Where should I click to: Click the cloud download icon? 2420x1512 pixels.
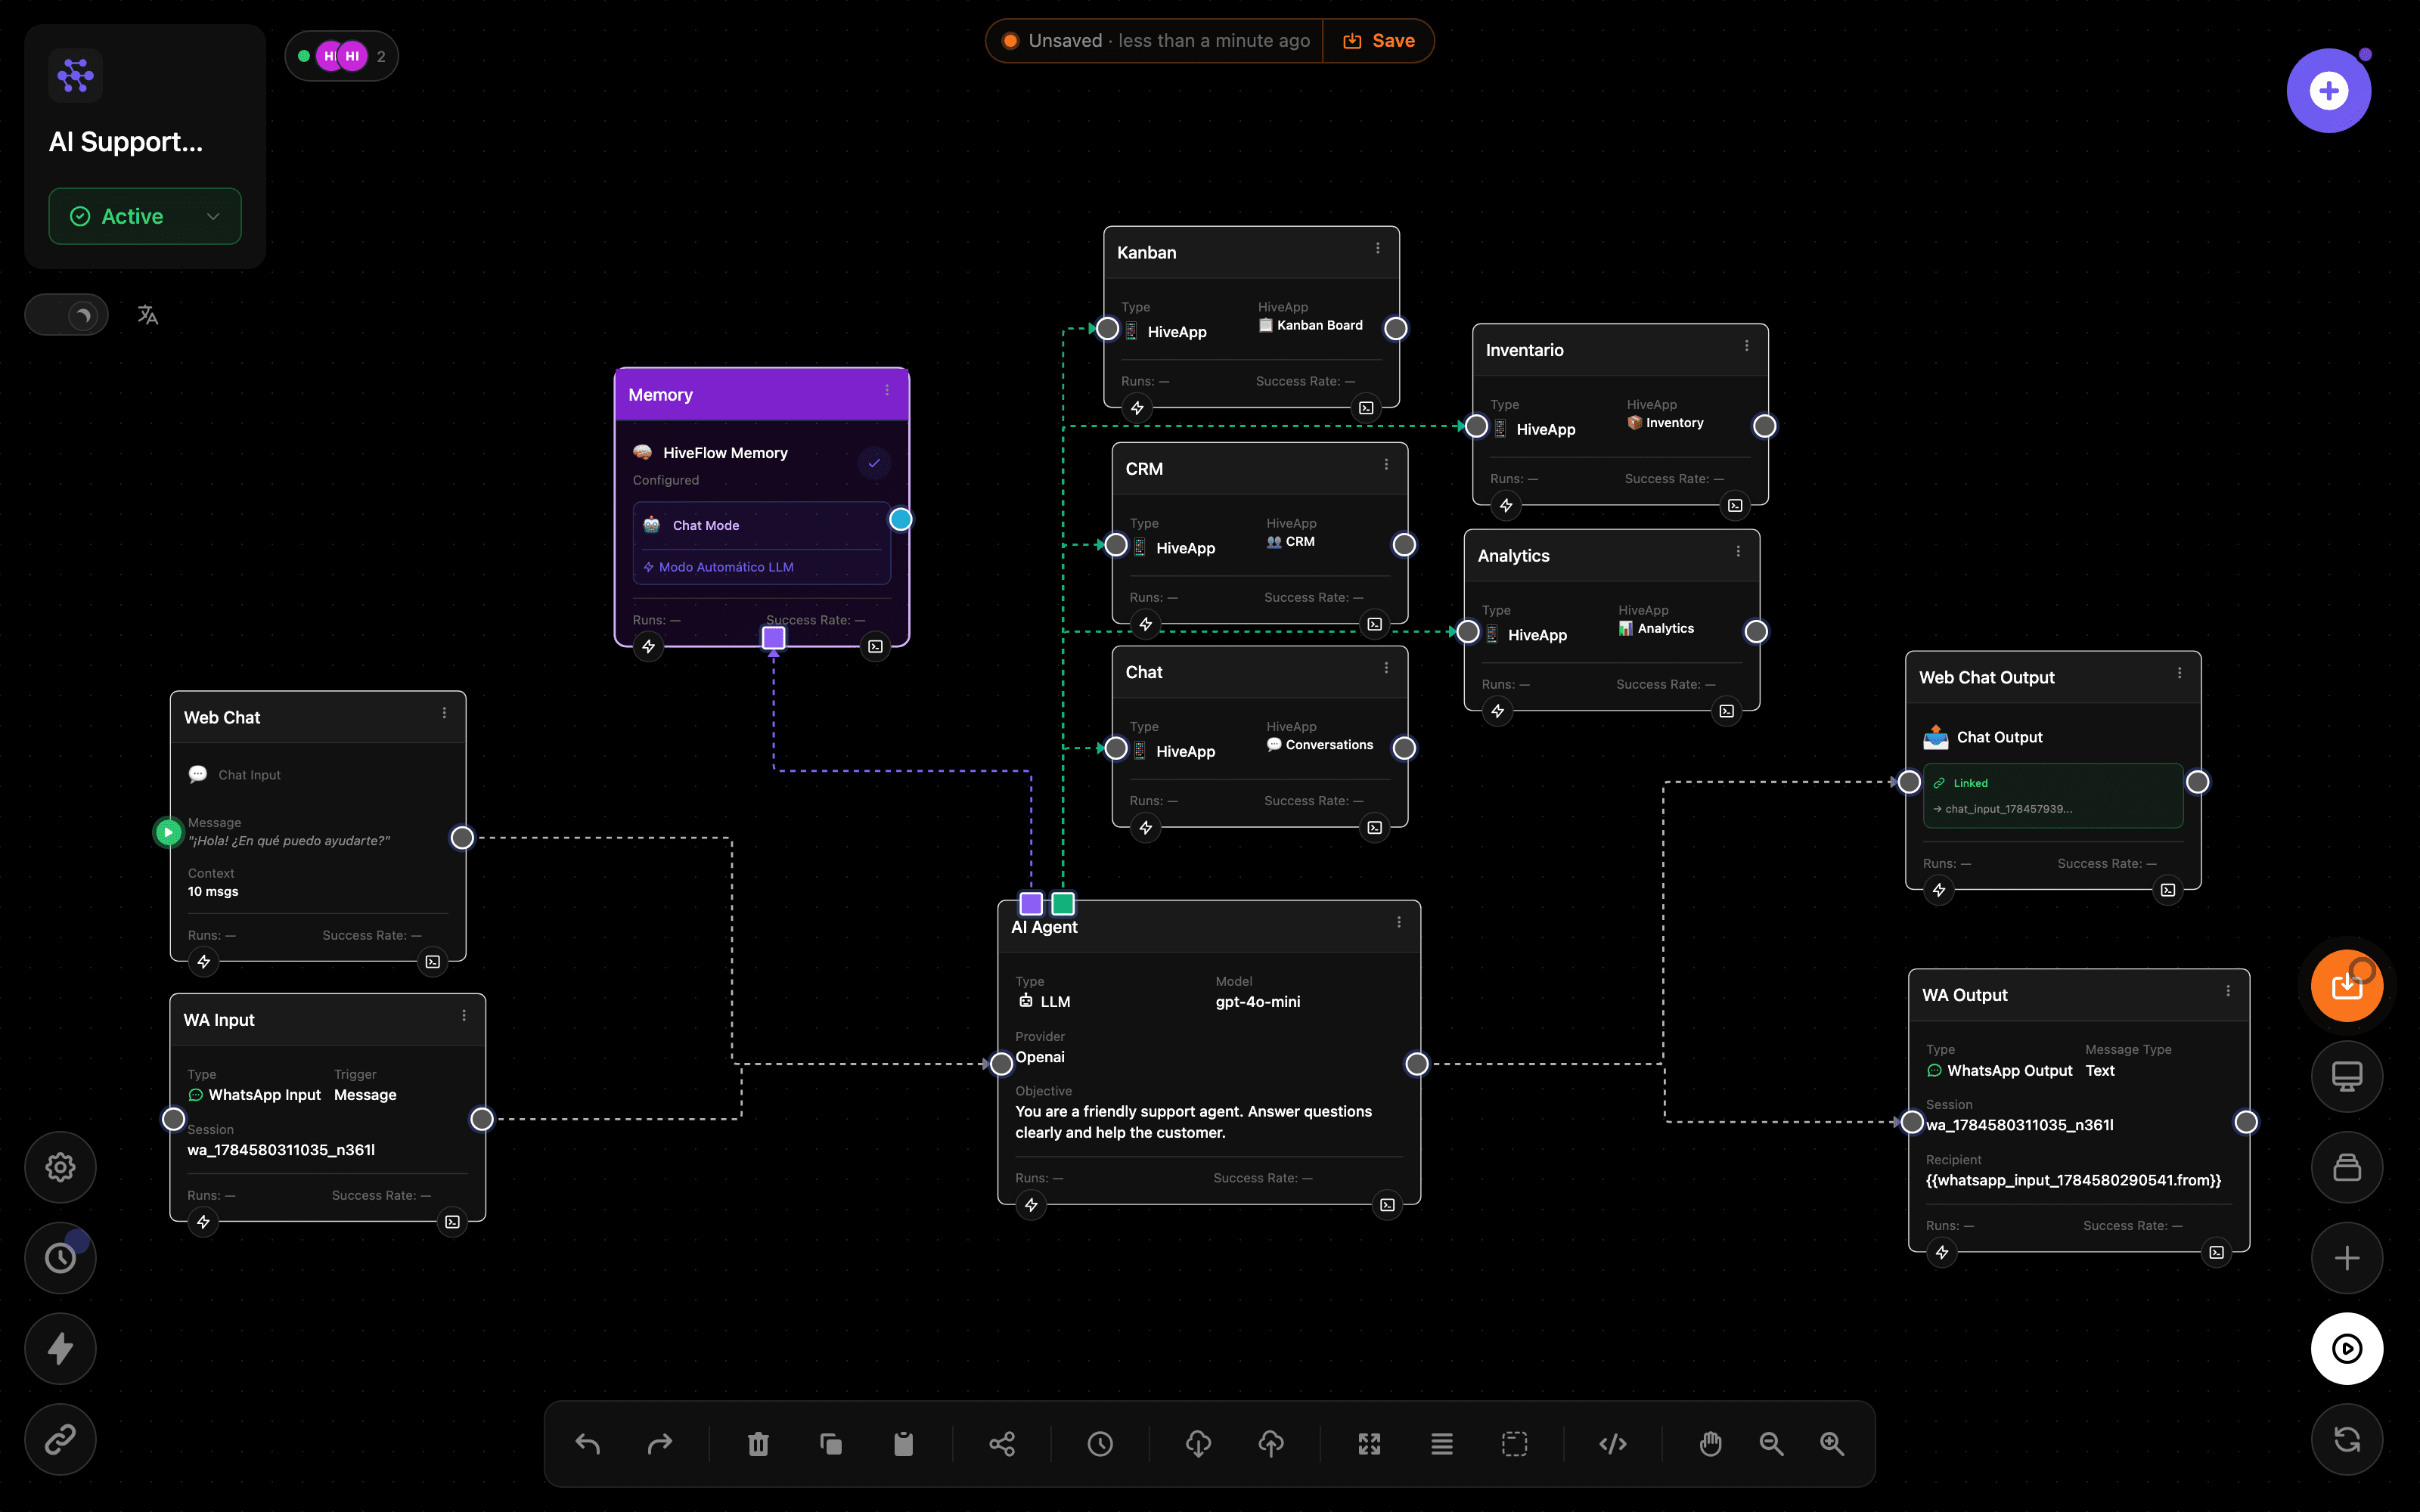click(1198, 1443)
